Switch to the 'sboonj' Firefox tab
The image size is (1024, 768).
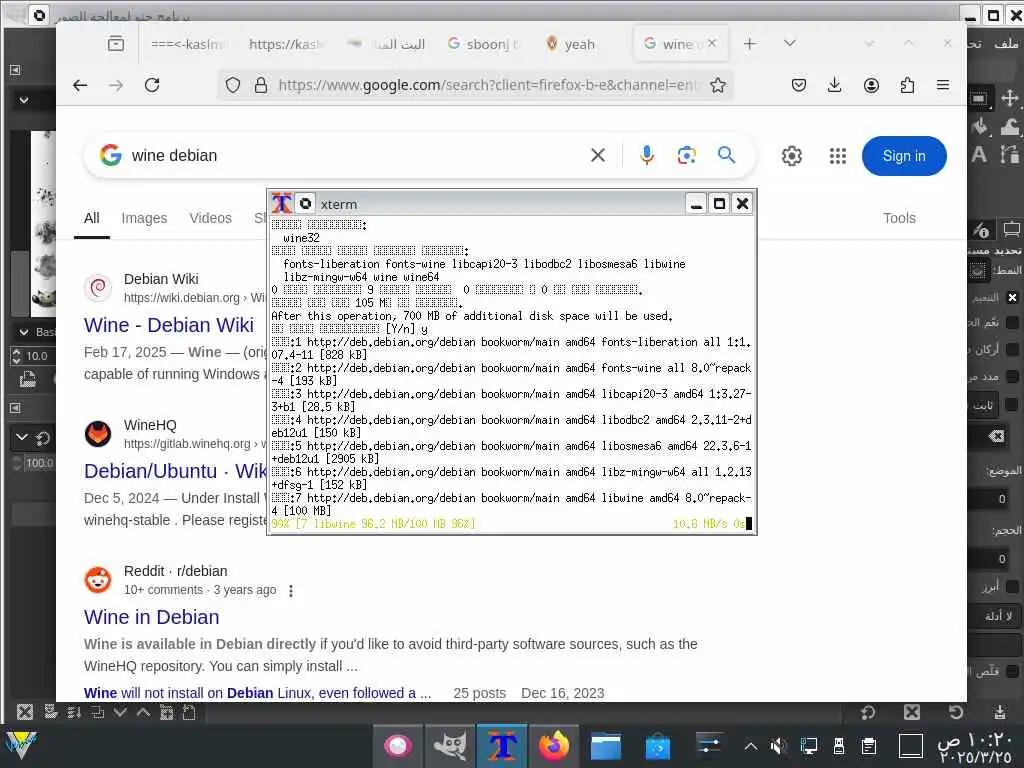point(485,44)
